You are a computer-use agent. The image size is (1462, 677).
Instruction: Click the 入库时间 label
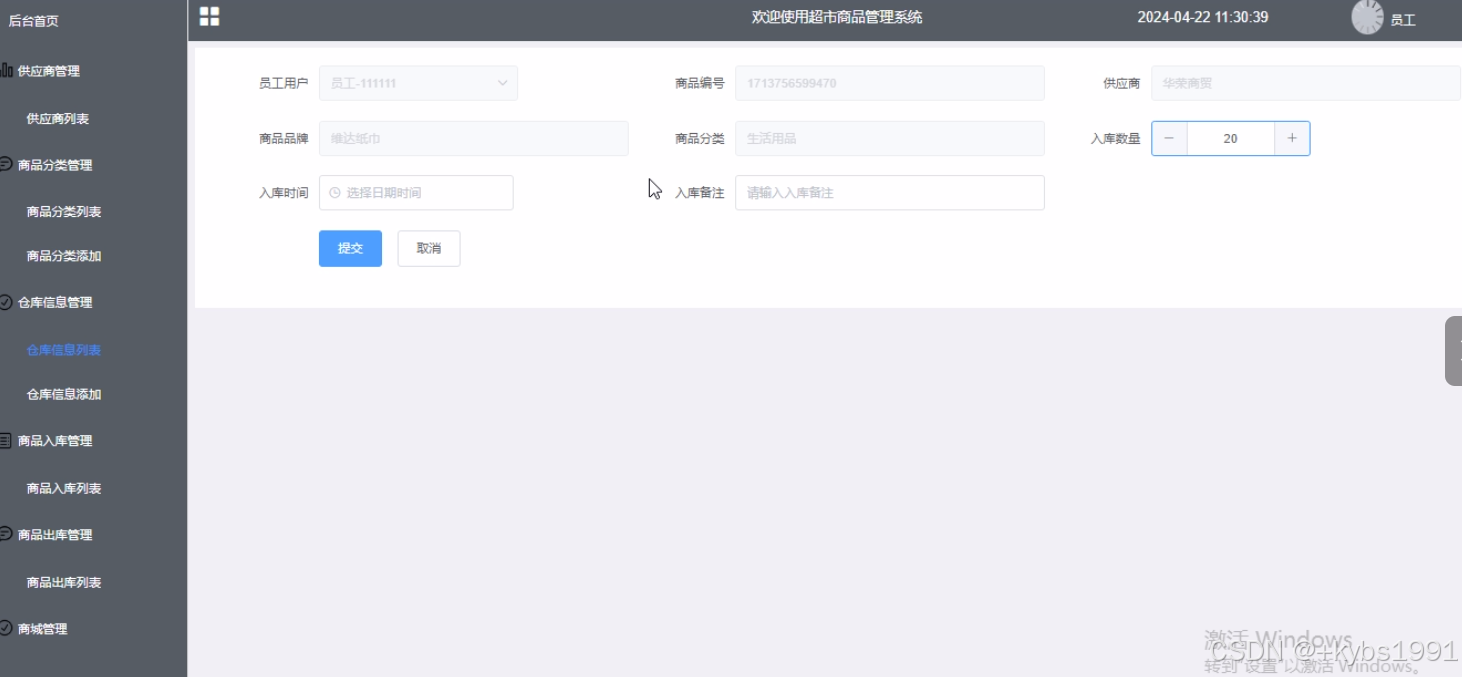[283, 193]
